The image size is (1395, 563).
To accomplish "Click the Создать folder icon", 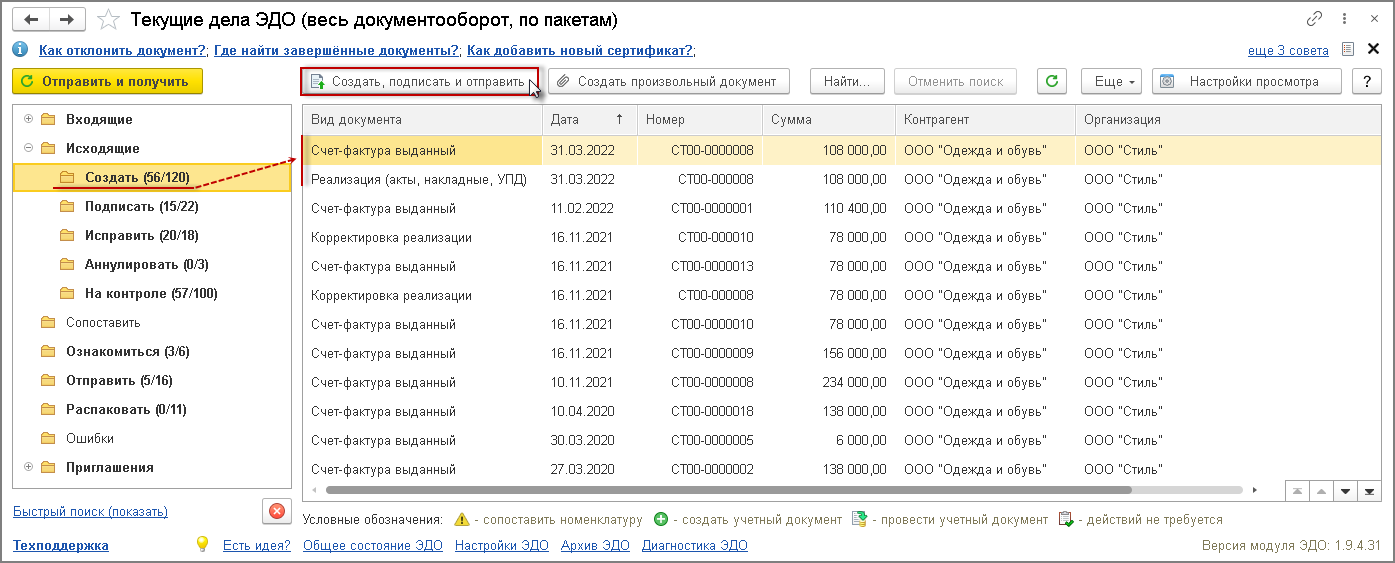I will click(68, 177).
